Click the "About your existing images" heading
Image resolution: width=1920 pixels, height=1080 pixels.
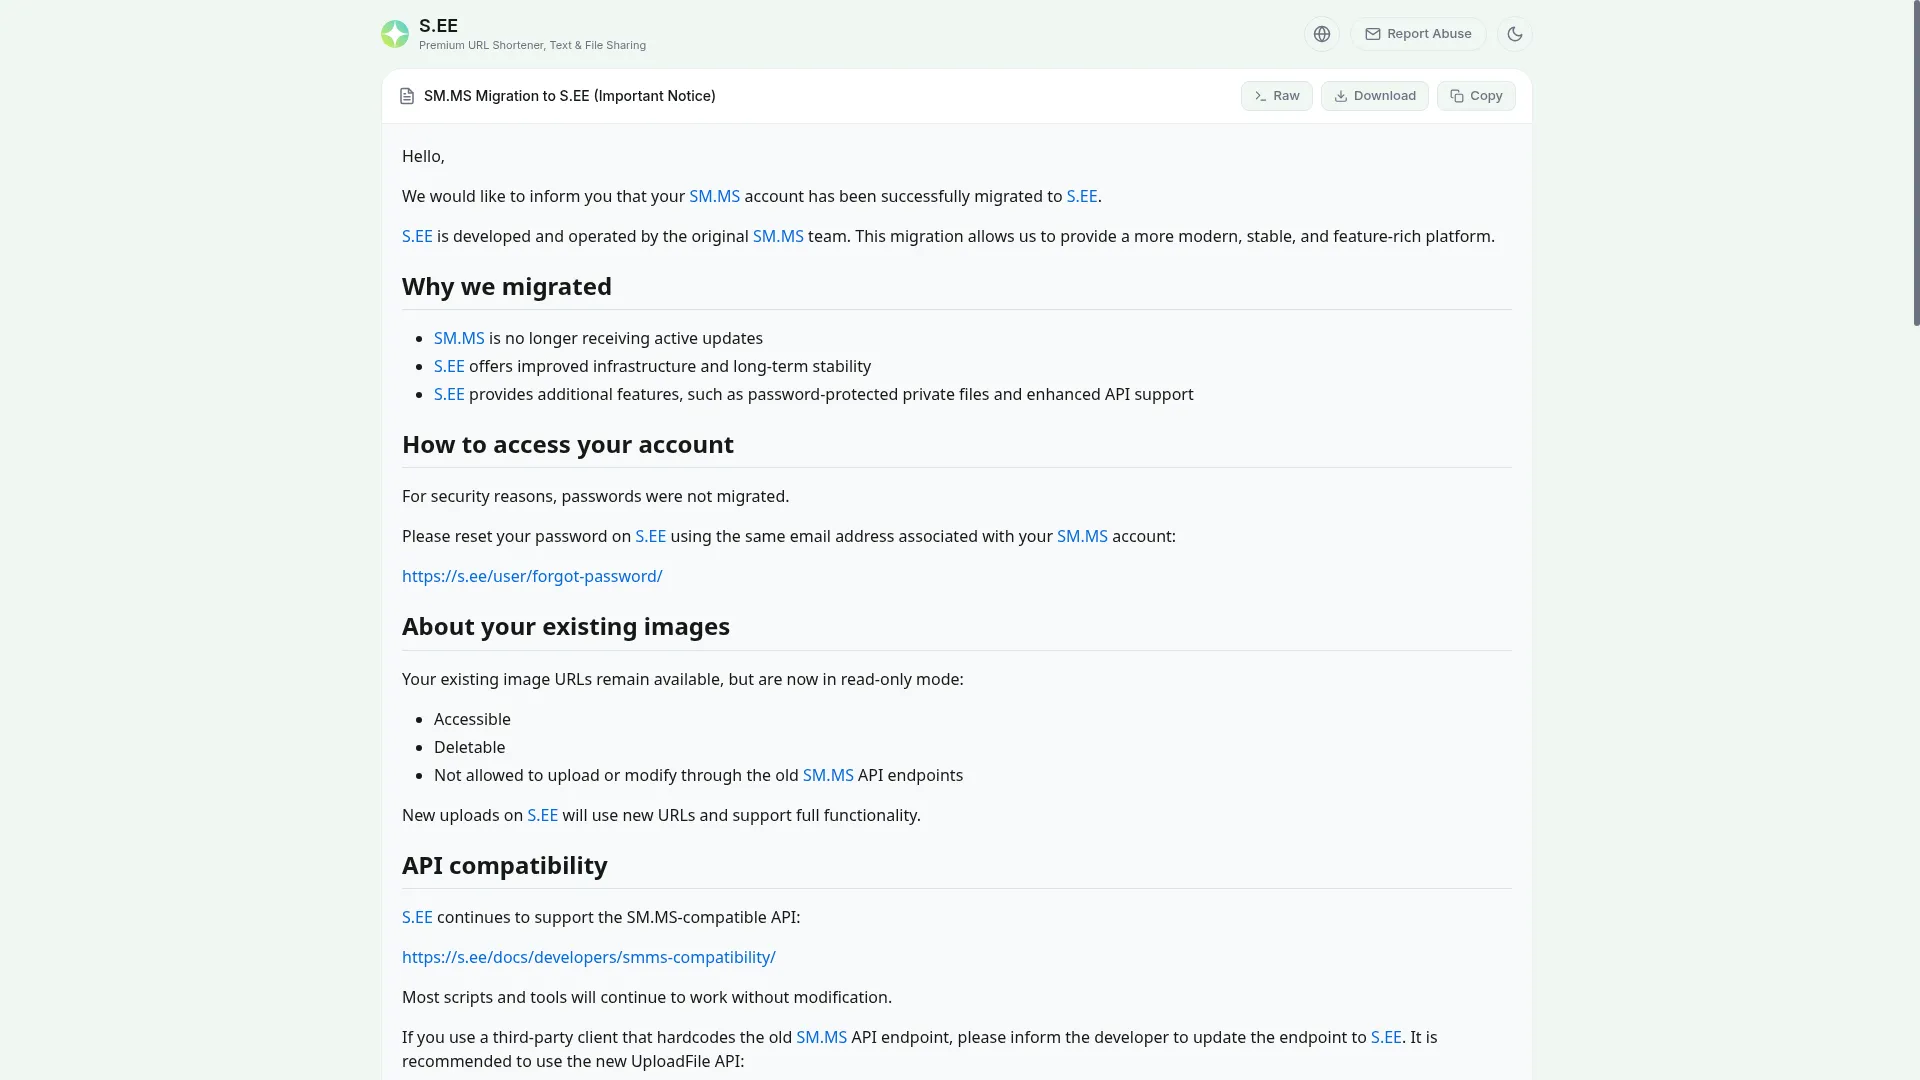pos(566,627)
